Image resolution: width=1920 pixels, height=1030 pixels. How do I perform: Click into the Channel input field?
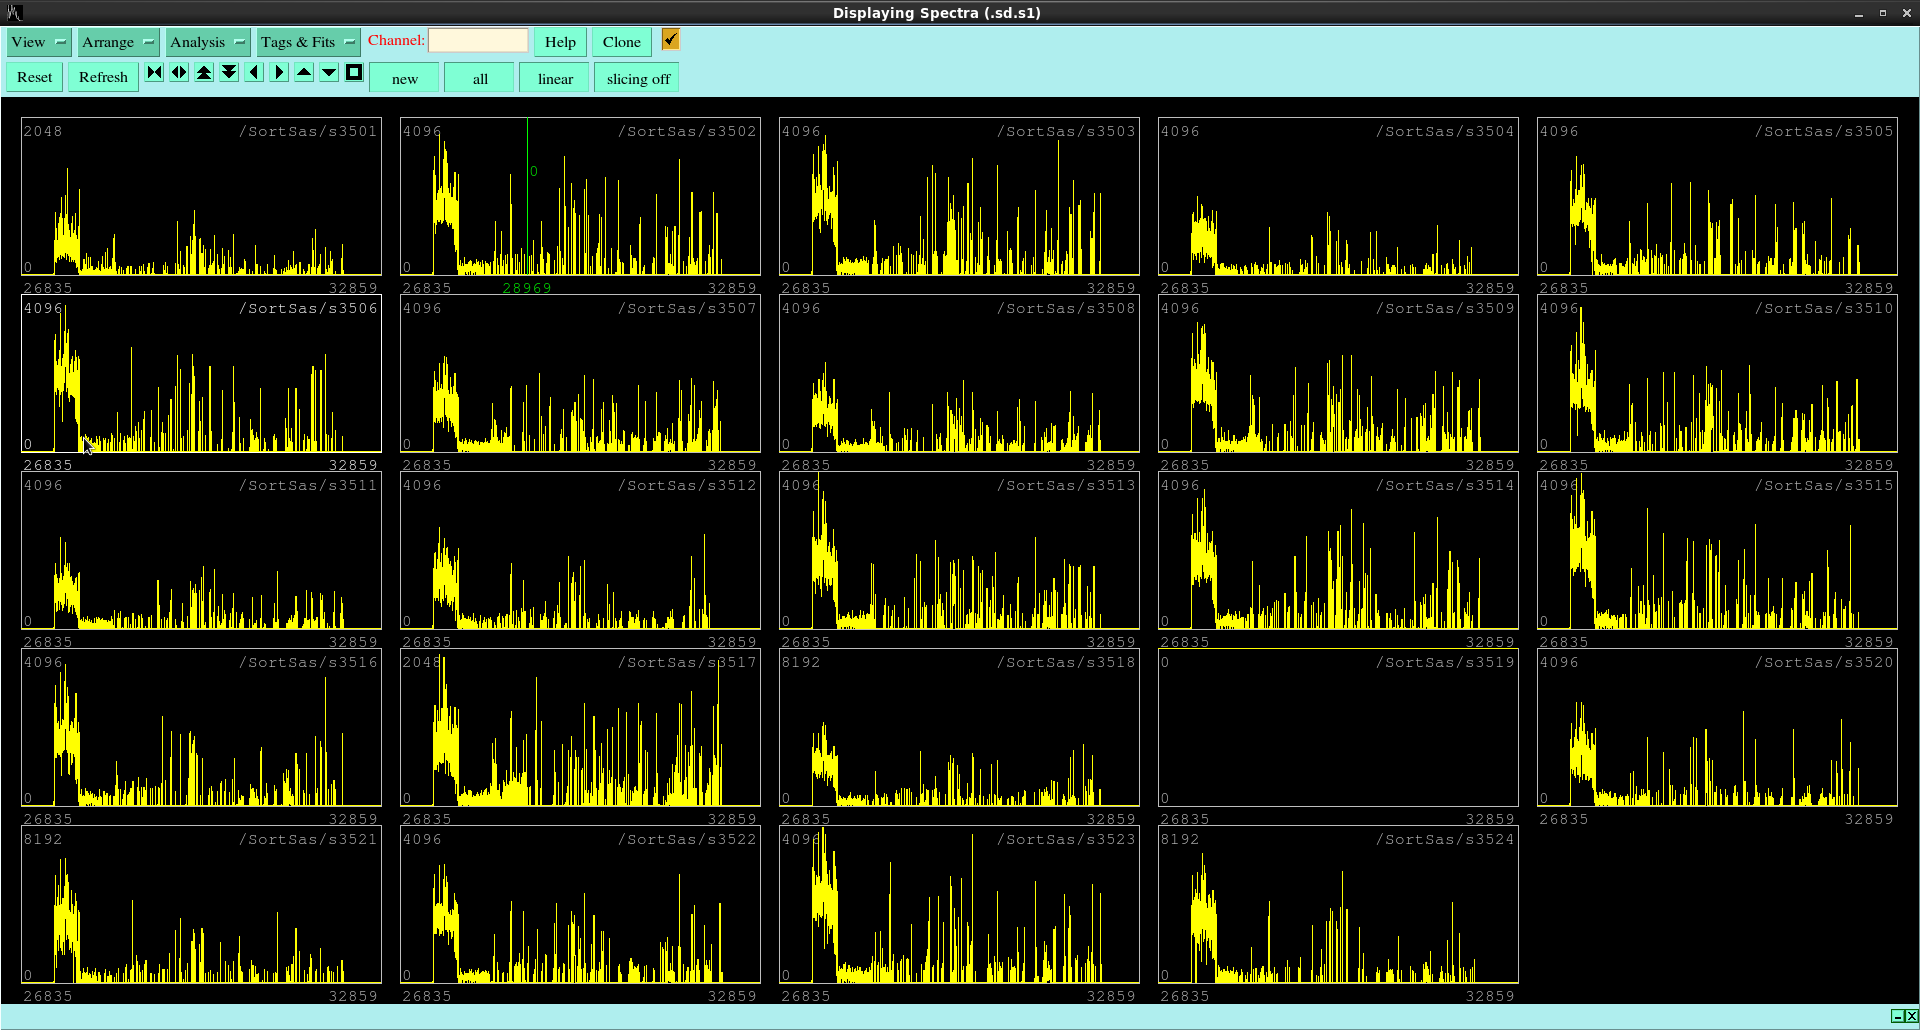point(478,40)
